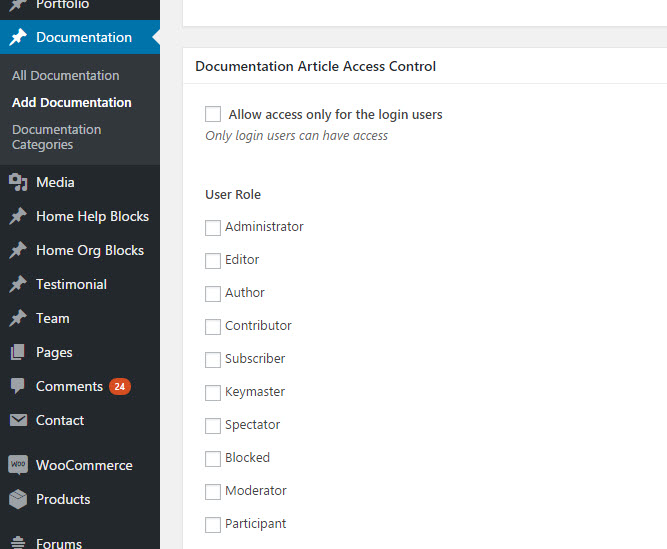This screenshot has width=667, height=549.
Task: Enable Allow access only for login users
Action: (x=213, y=114)
